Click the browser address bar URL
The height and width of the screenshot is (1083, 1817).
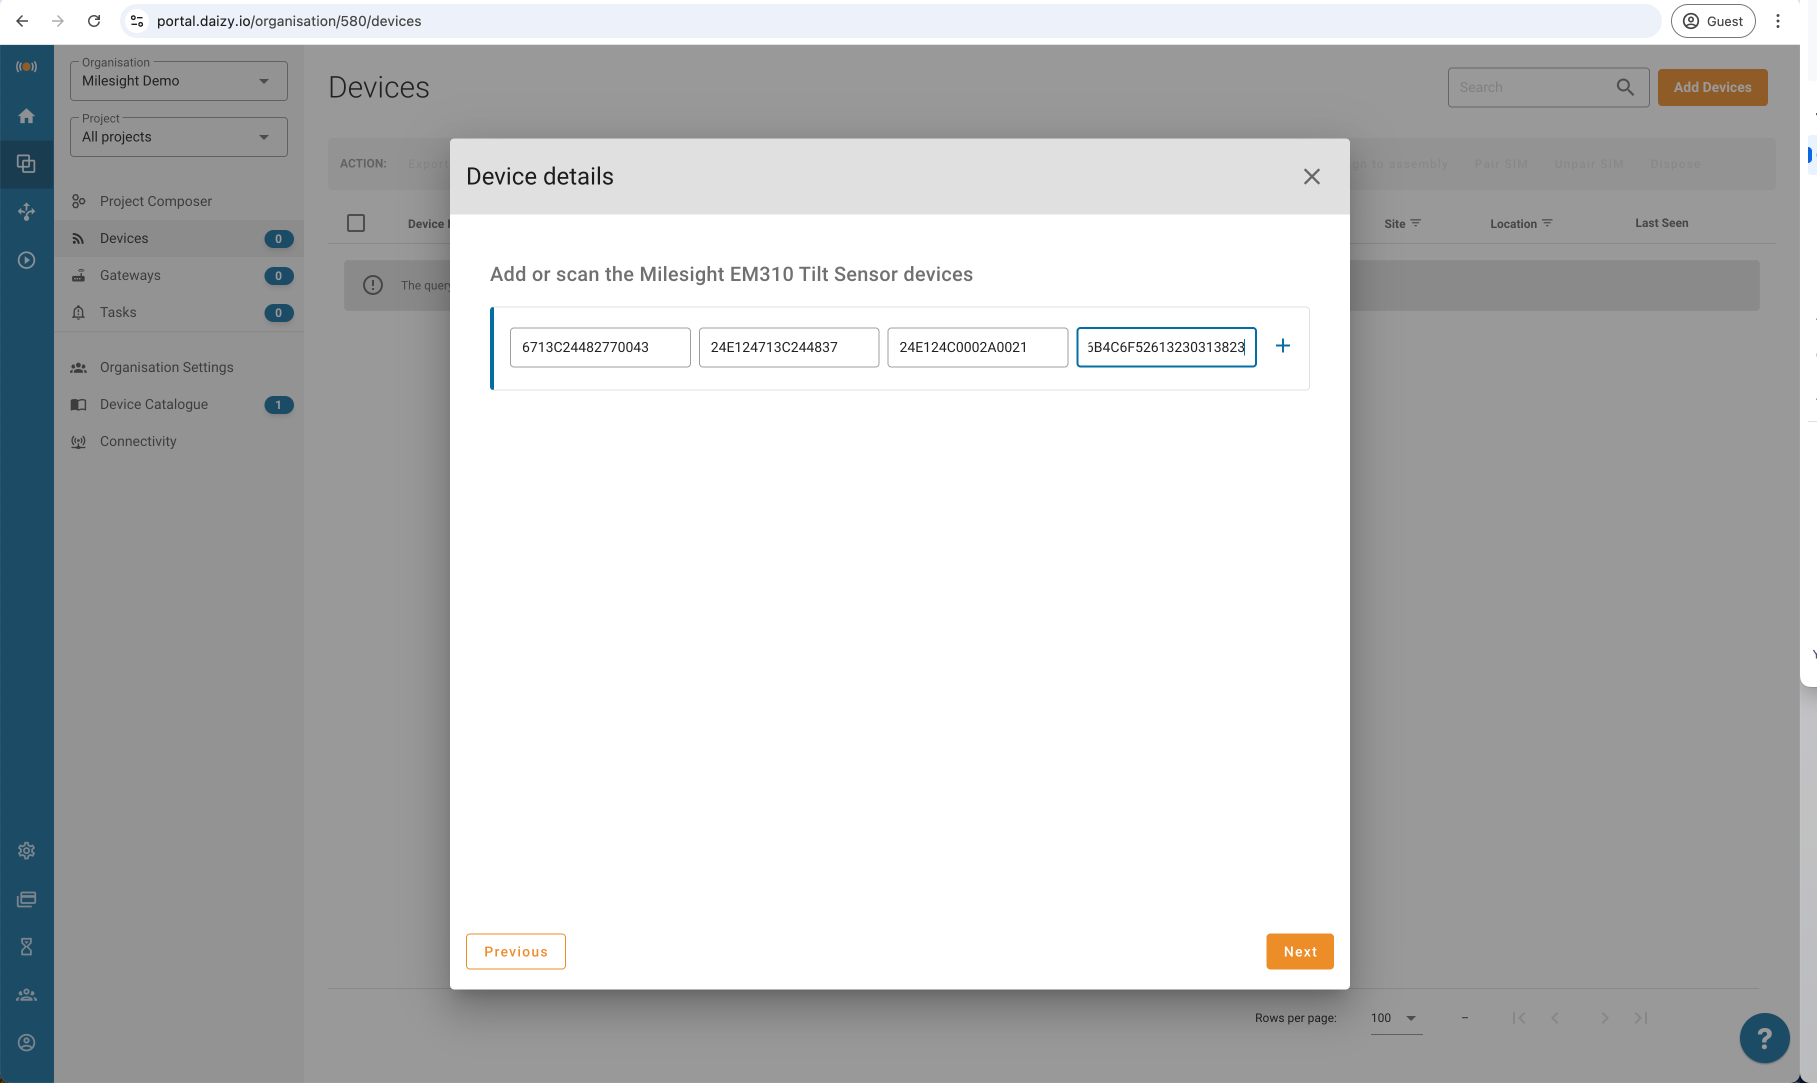tap(289, 21)
